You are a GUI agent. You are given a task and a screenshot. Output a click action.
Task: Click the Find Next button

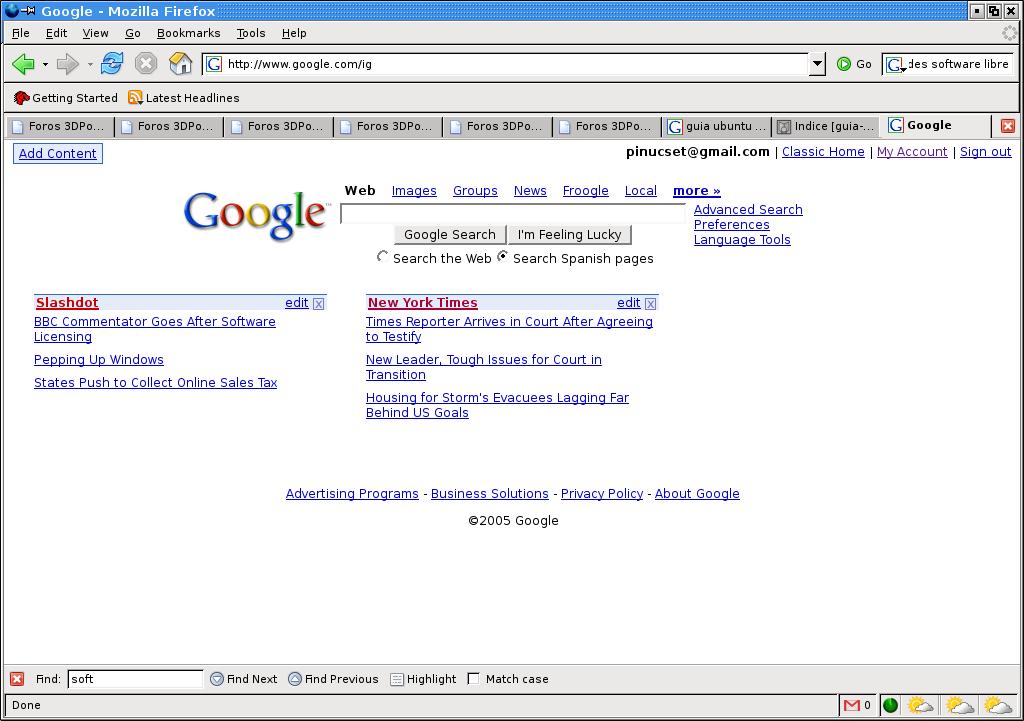pyautogui.click(x=244, y=679)
